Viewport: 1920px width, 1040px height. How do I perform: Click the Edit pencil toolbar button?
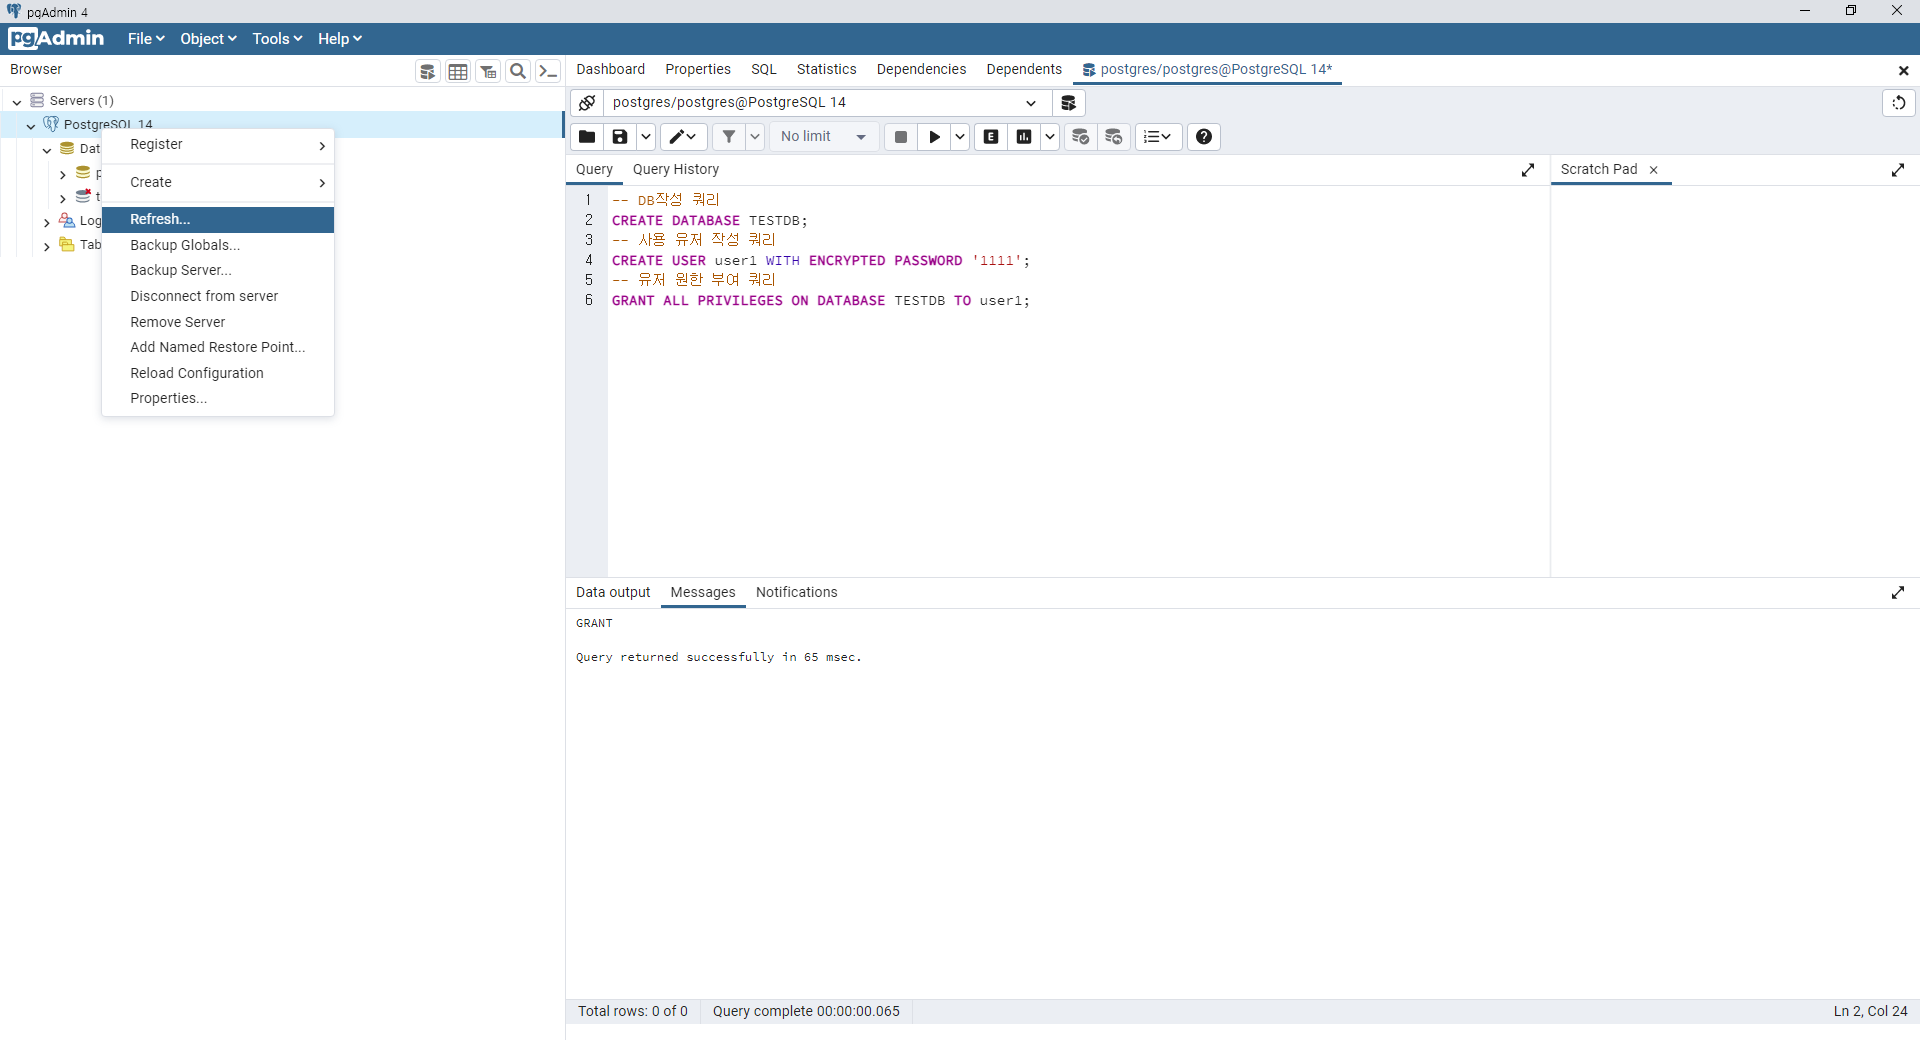[x=683, y=137]
